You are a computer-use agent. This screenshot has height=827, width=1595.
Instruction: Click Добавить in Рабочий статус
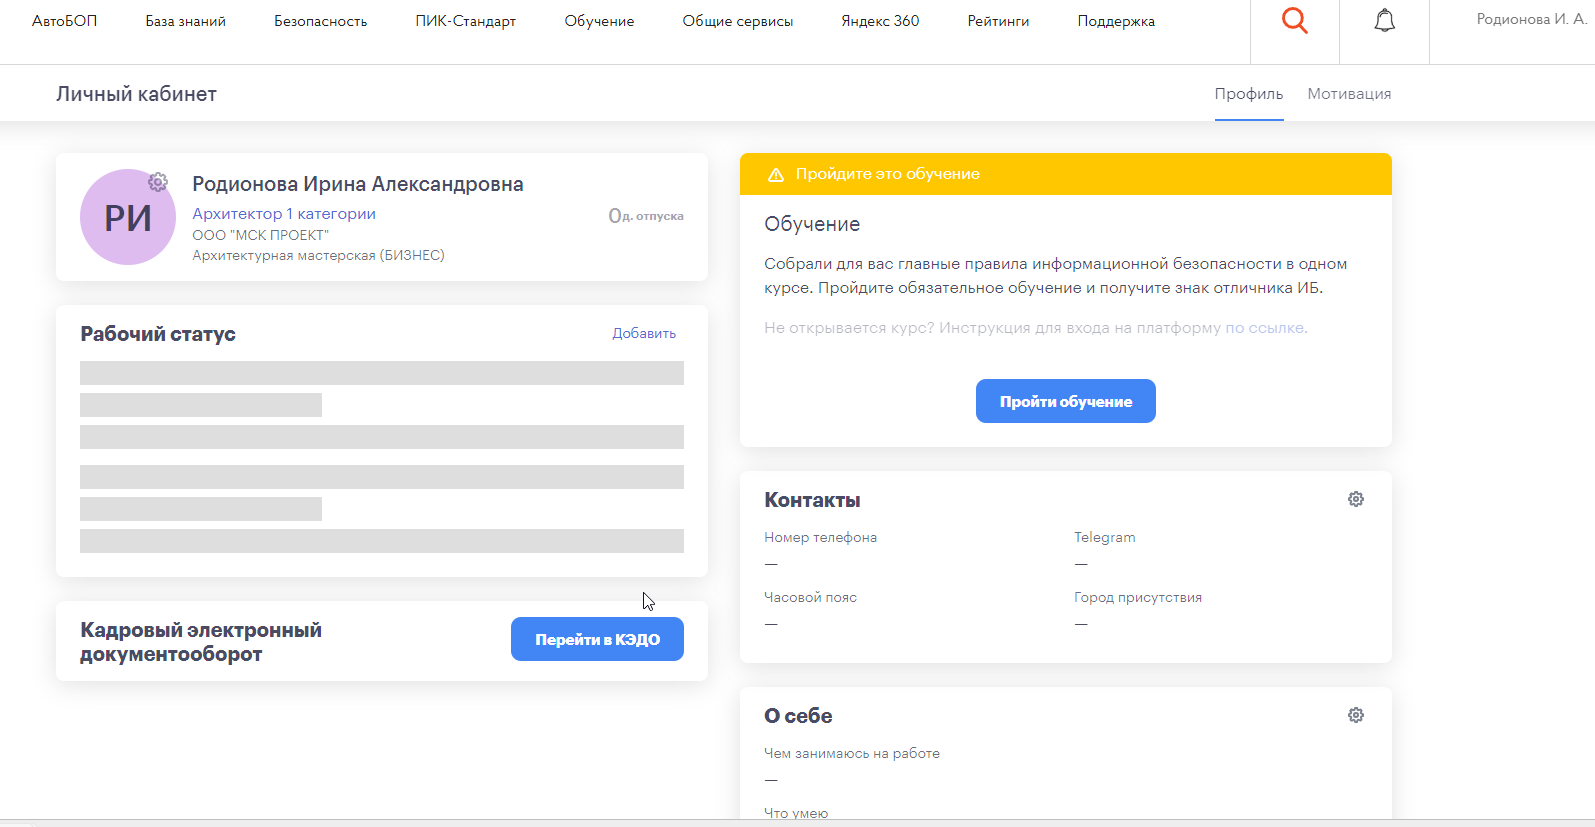point(644,333)
